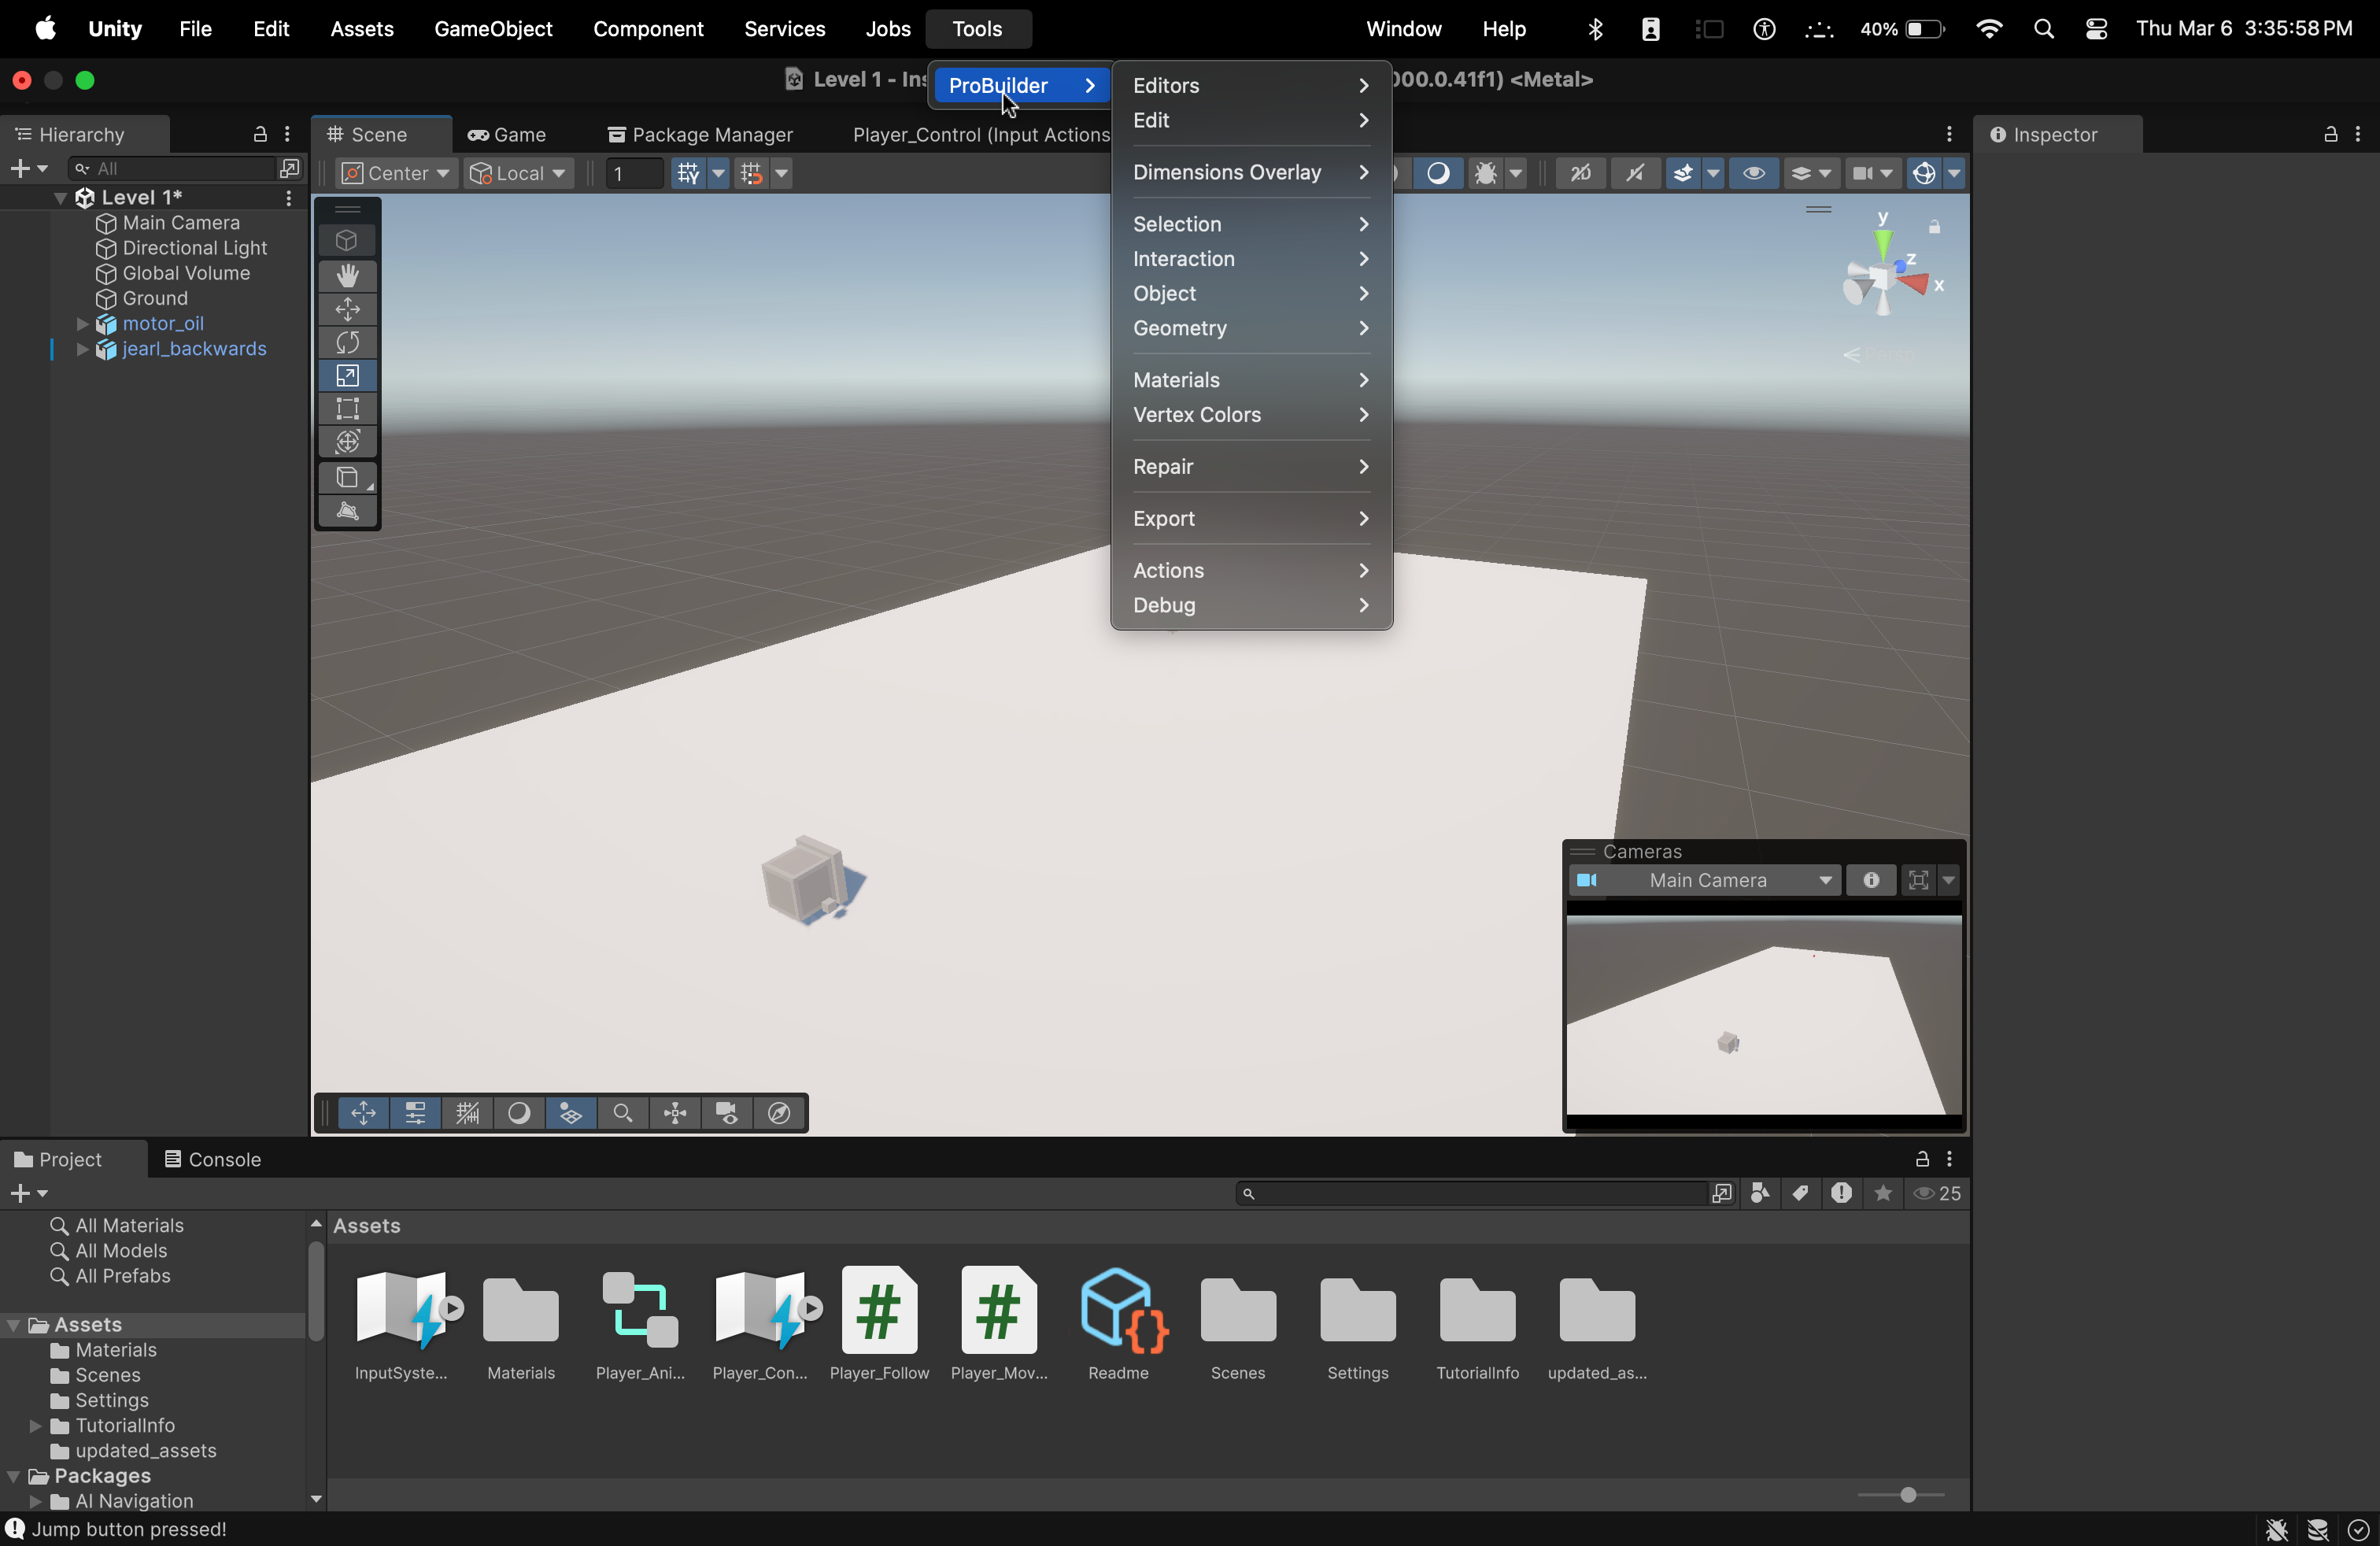Image resolution: width=2380 pixels, height=1546 pixels.
Task: Click the Bluetooth icon in menu bar
Action: [1595, 29]
